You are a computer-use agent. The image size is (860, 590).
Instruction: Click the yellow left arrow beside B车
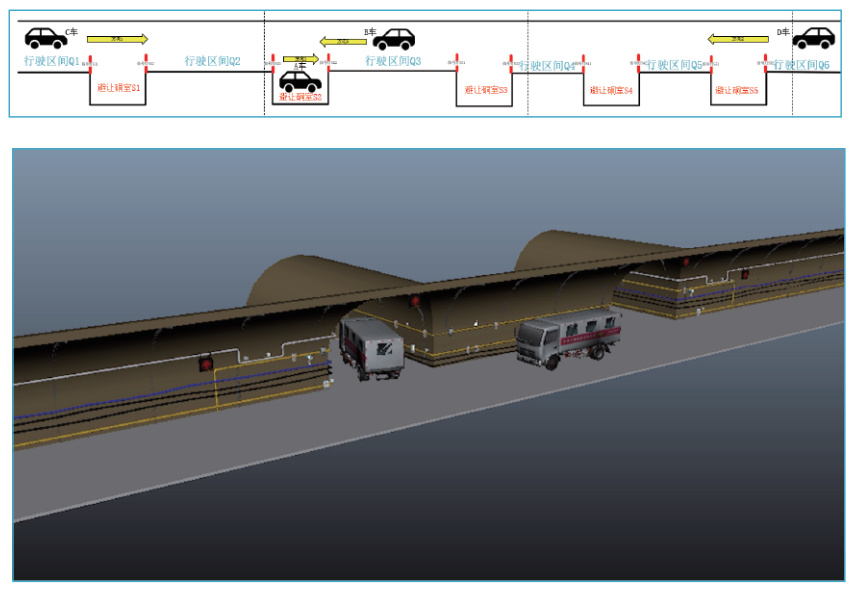(343, 41)
